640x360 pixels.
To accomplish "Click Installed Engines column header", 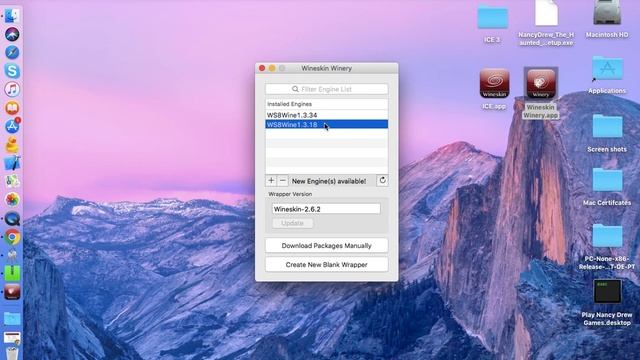I will pos(327,104).
